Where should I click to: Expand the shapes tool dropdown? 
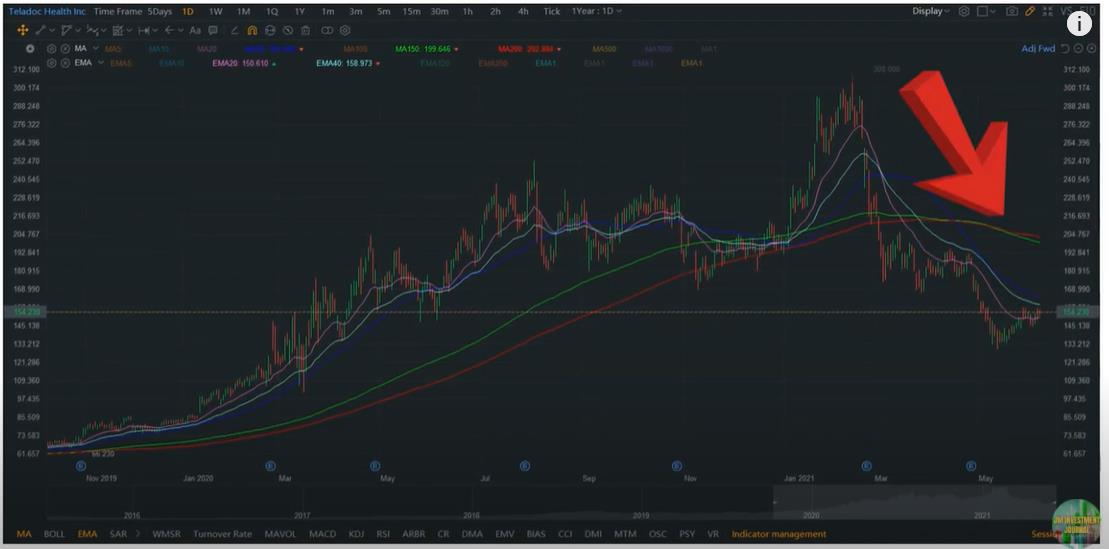tap(79, 30)
